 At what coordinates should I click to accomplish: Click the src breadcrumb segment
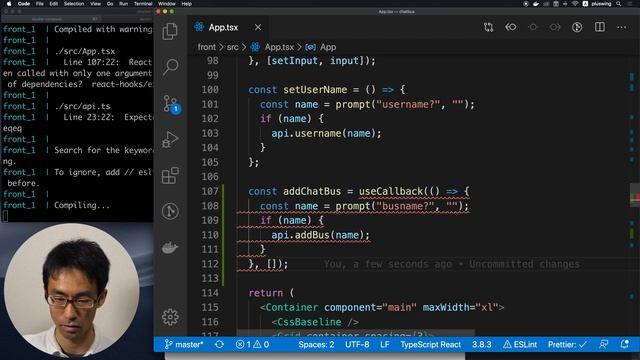tap(233, 47)
